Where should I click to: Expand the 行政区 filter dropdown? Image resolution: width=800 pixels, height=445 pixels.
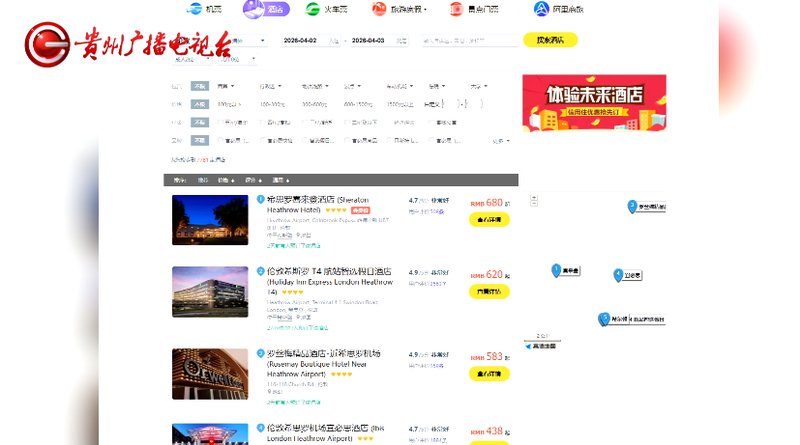click(x=270, y=86)
